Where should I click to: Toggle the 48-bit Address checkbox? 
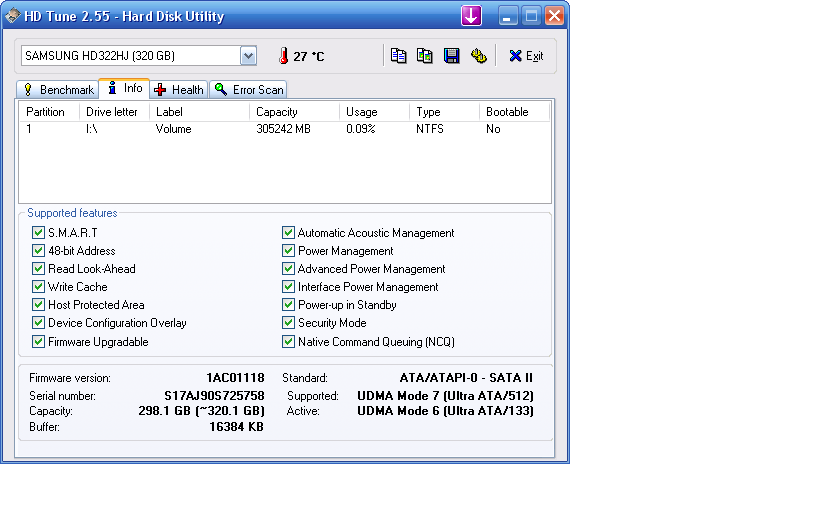[x=38, y=251]
